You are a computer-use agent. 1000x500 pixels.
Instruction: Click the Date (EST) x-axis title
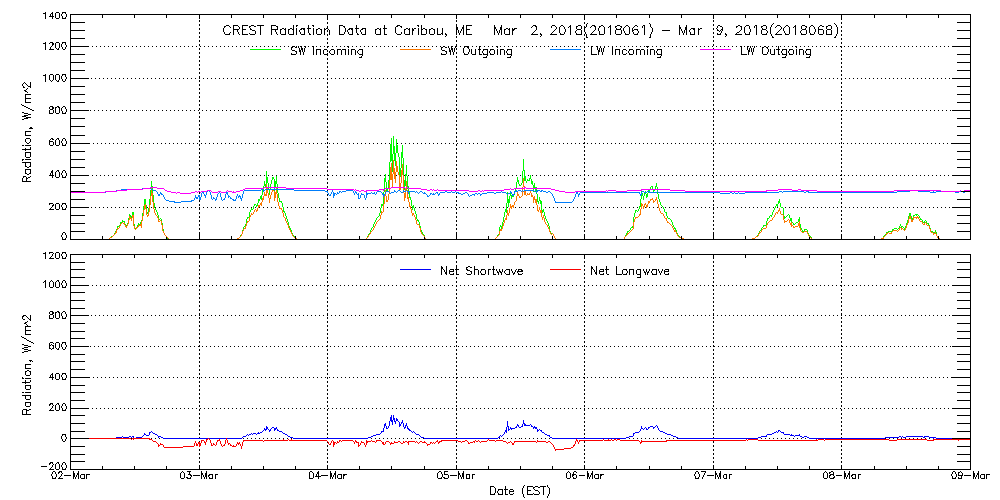tap(519, 491)
